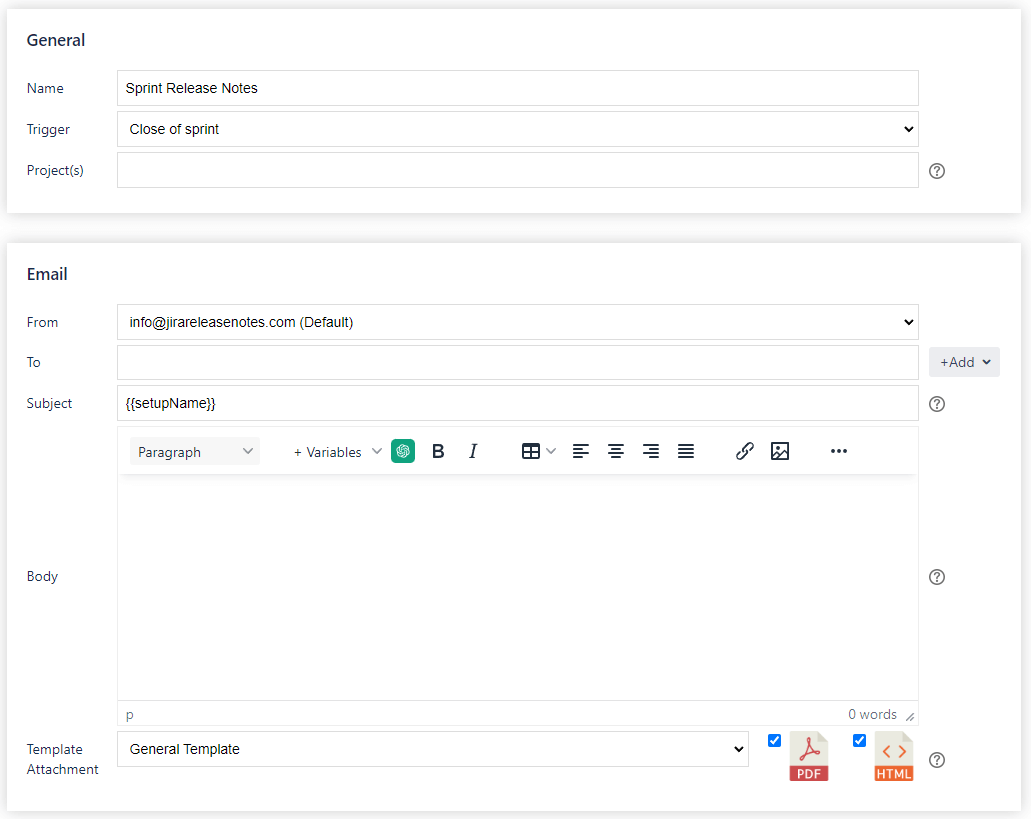The height and width of the screenshot is (819, 1031).
Task: Open help for the Project(s) field
Action: pos(936,171)
